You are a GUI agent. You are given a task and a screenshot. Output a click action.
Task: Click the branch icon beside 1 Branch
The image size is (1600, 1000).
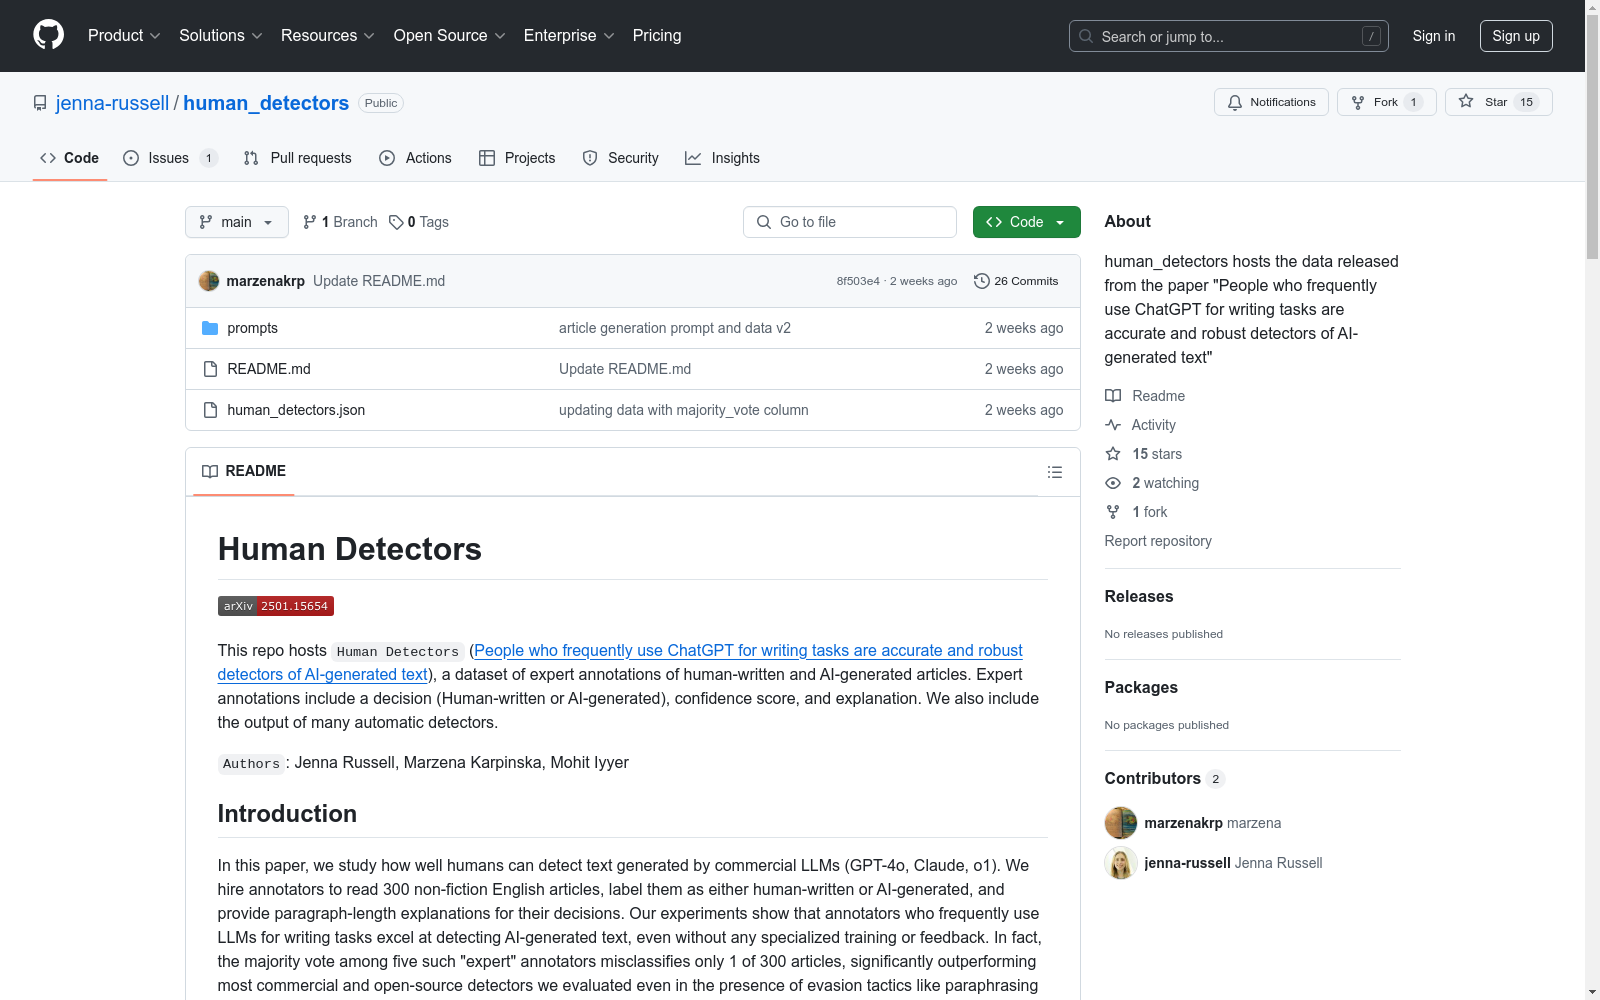(x=310, y=222)
